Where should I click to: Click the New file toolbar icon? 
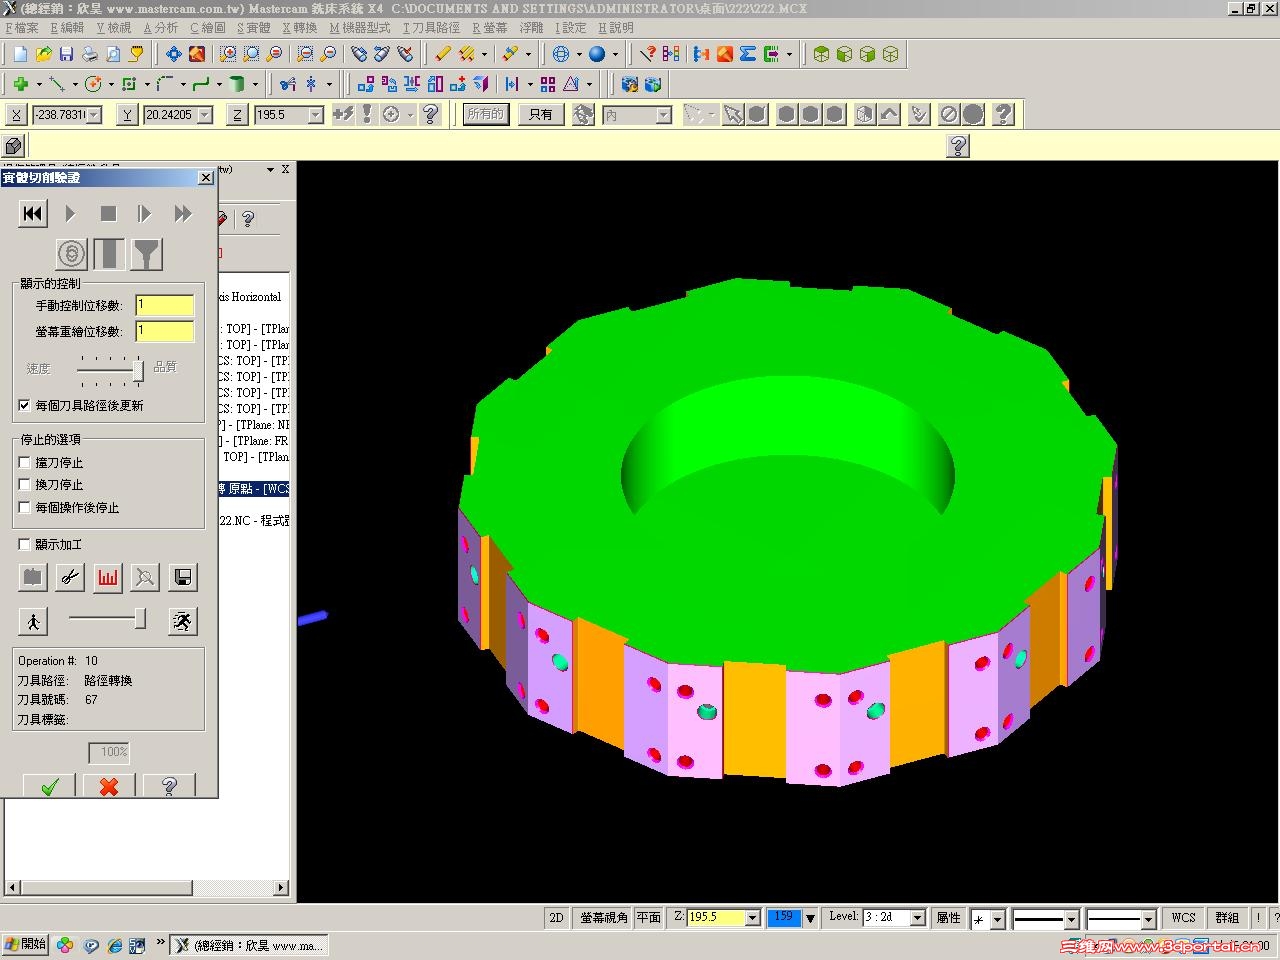coord(20,54)
